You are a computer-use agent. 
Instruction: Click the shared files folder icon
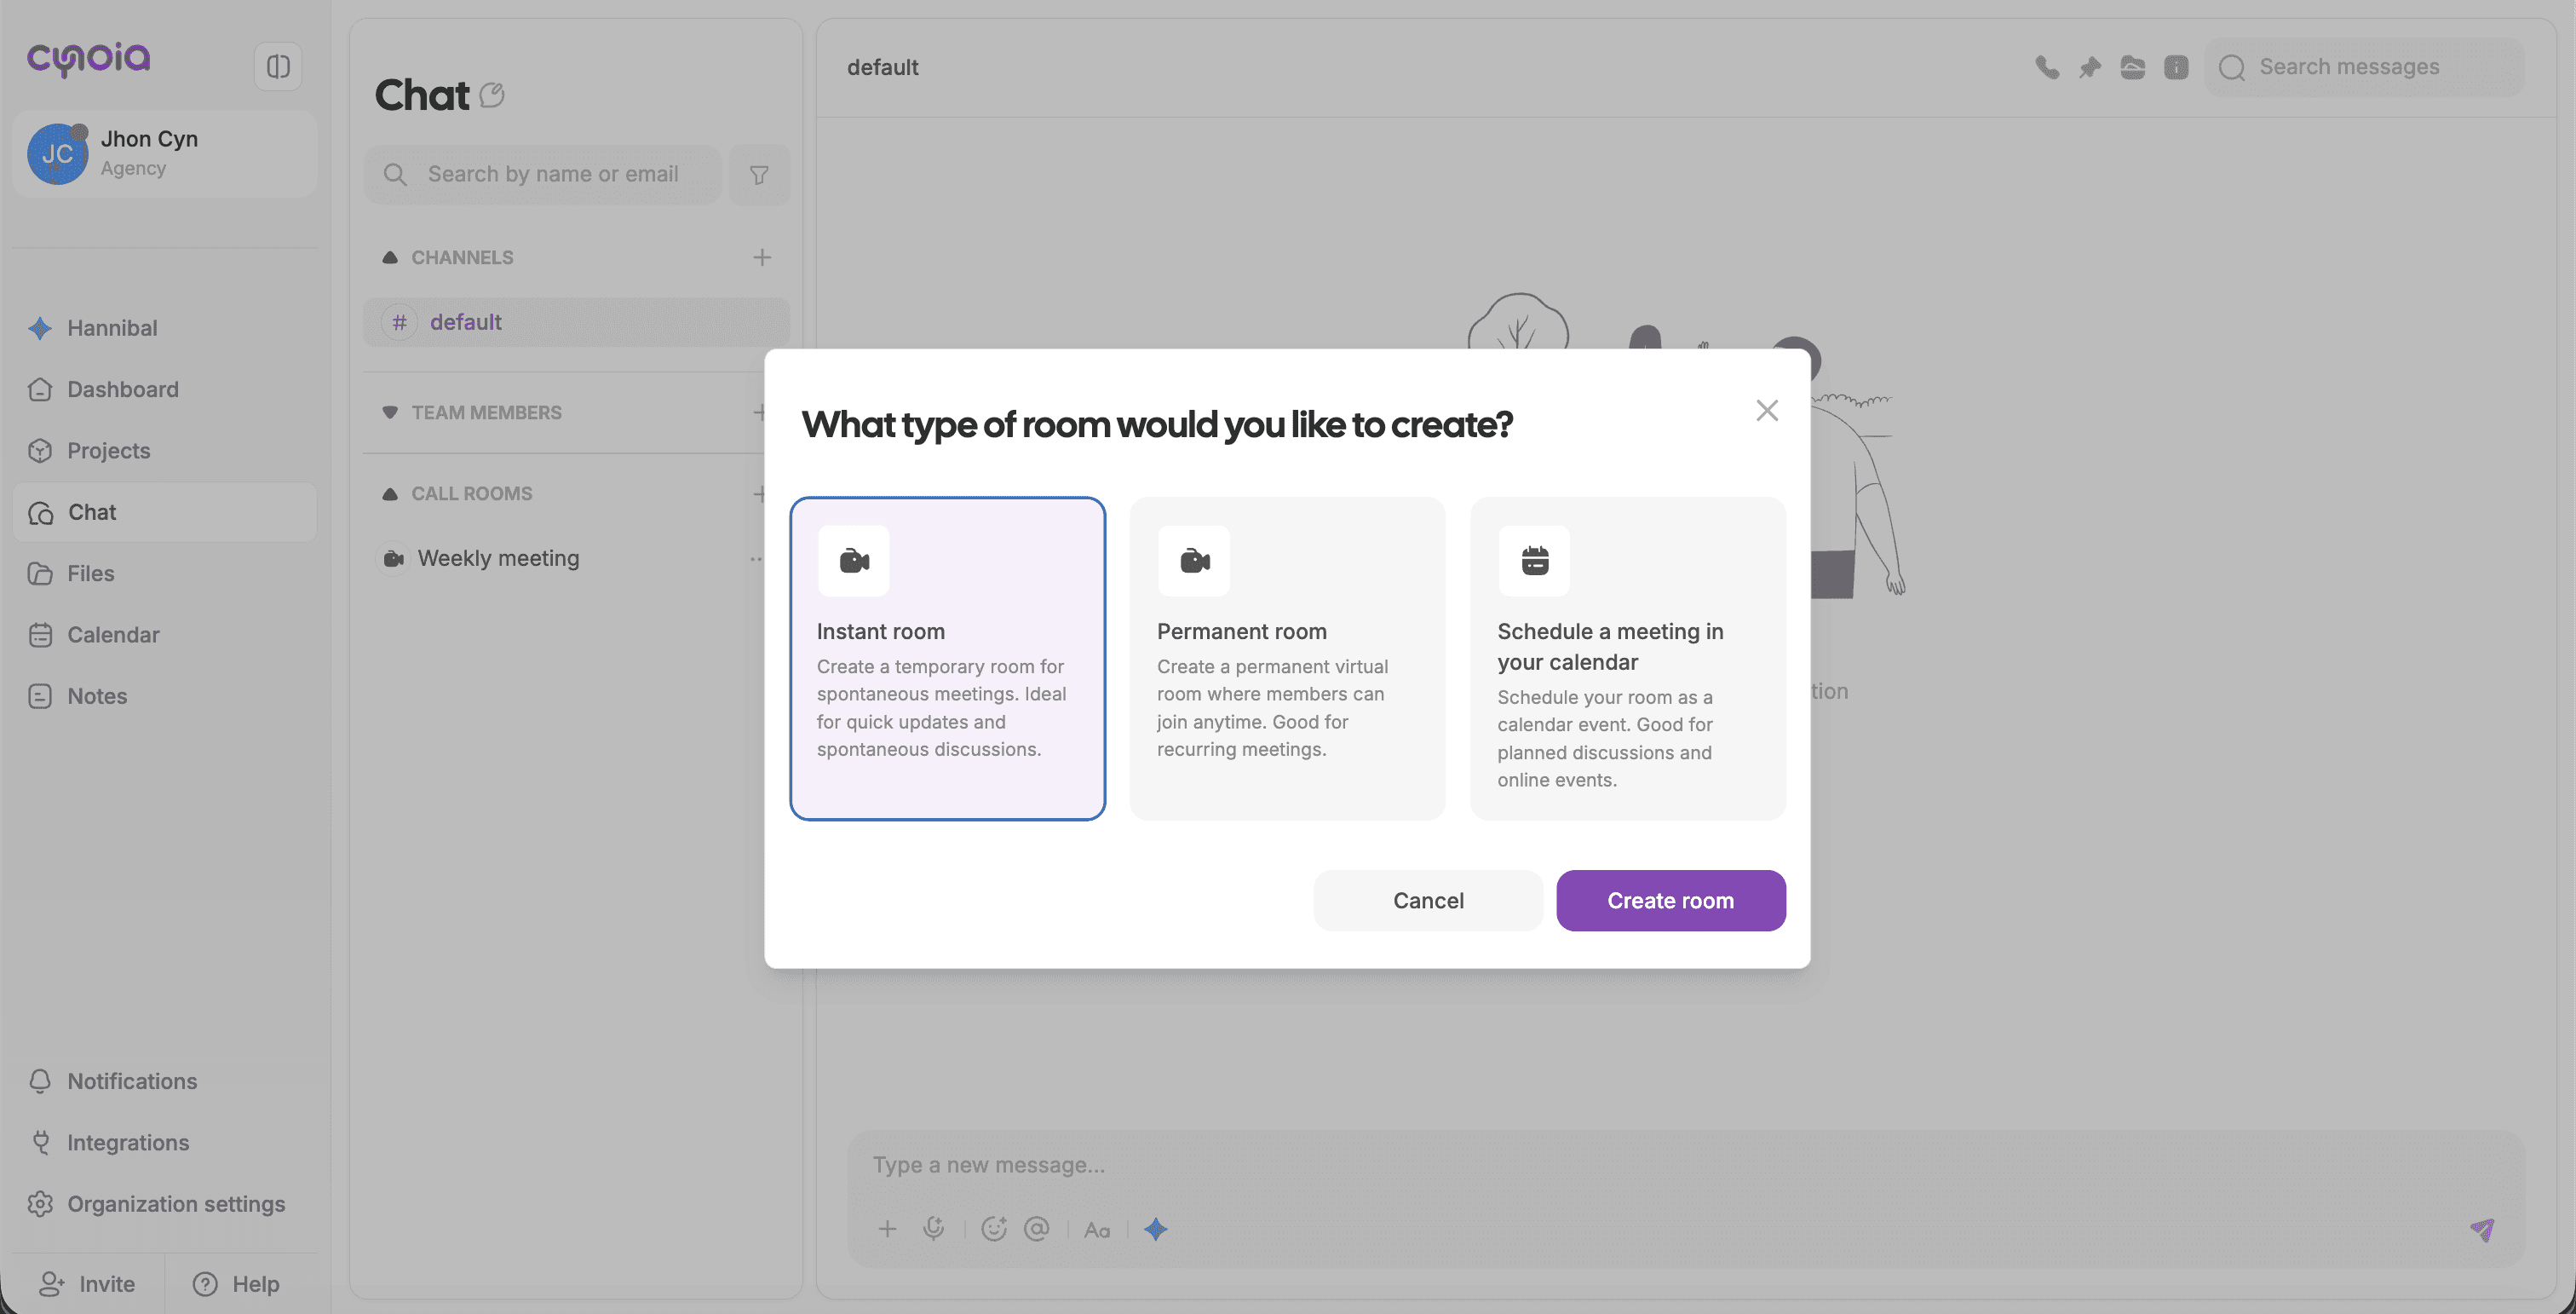click(2132, 67)
